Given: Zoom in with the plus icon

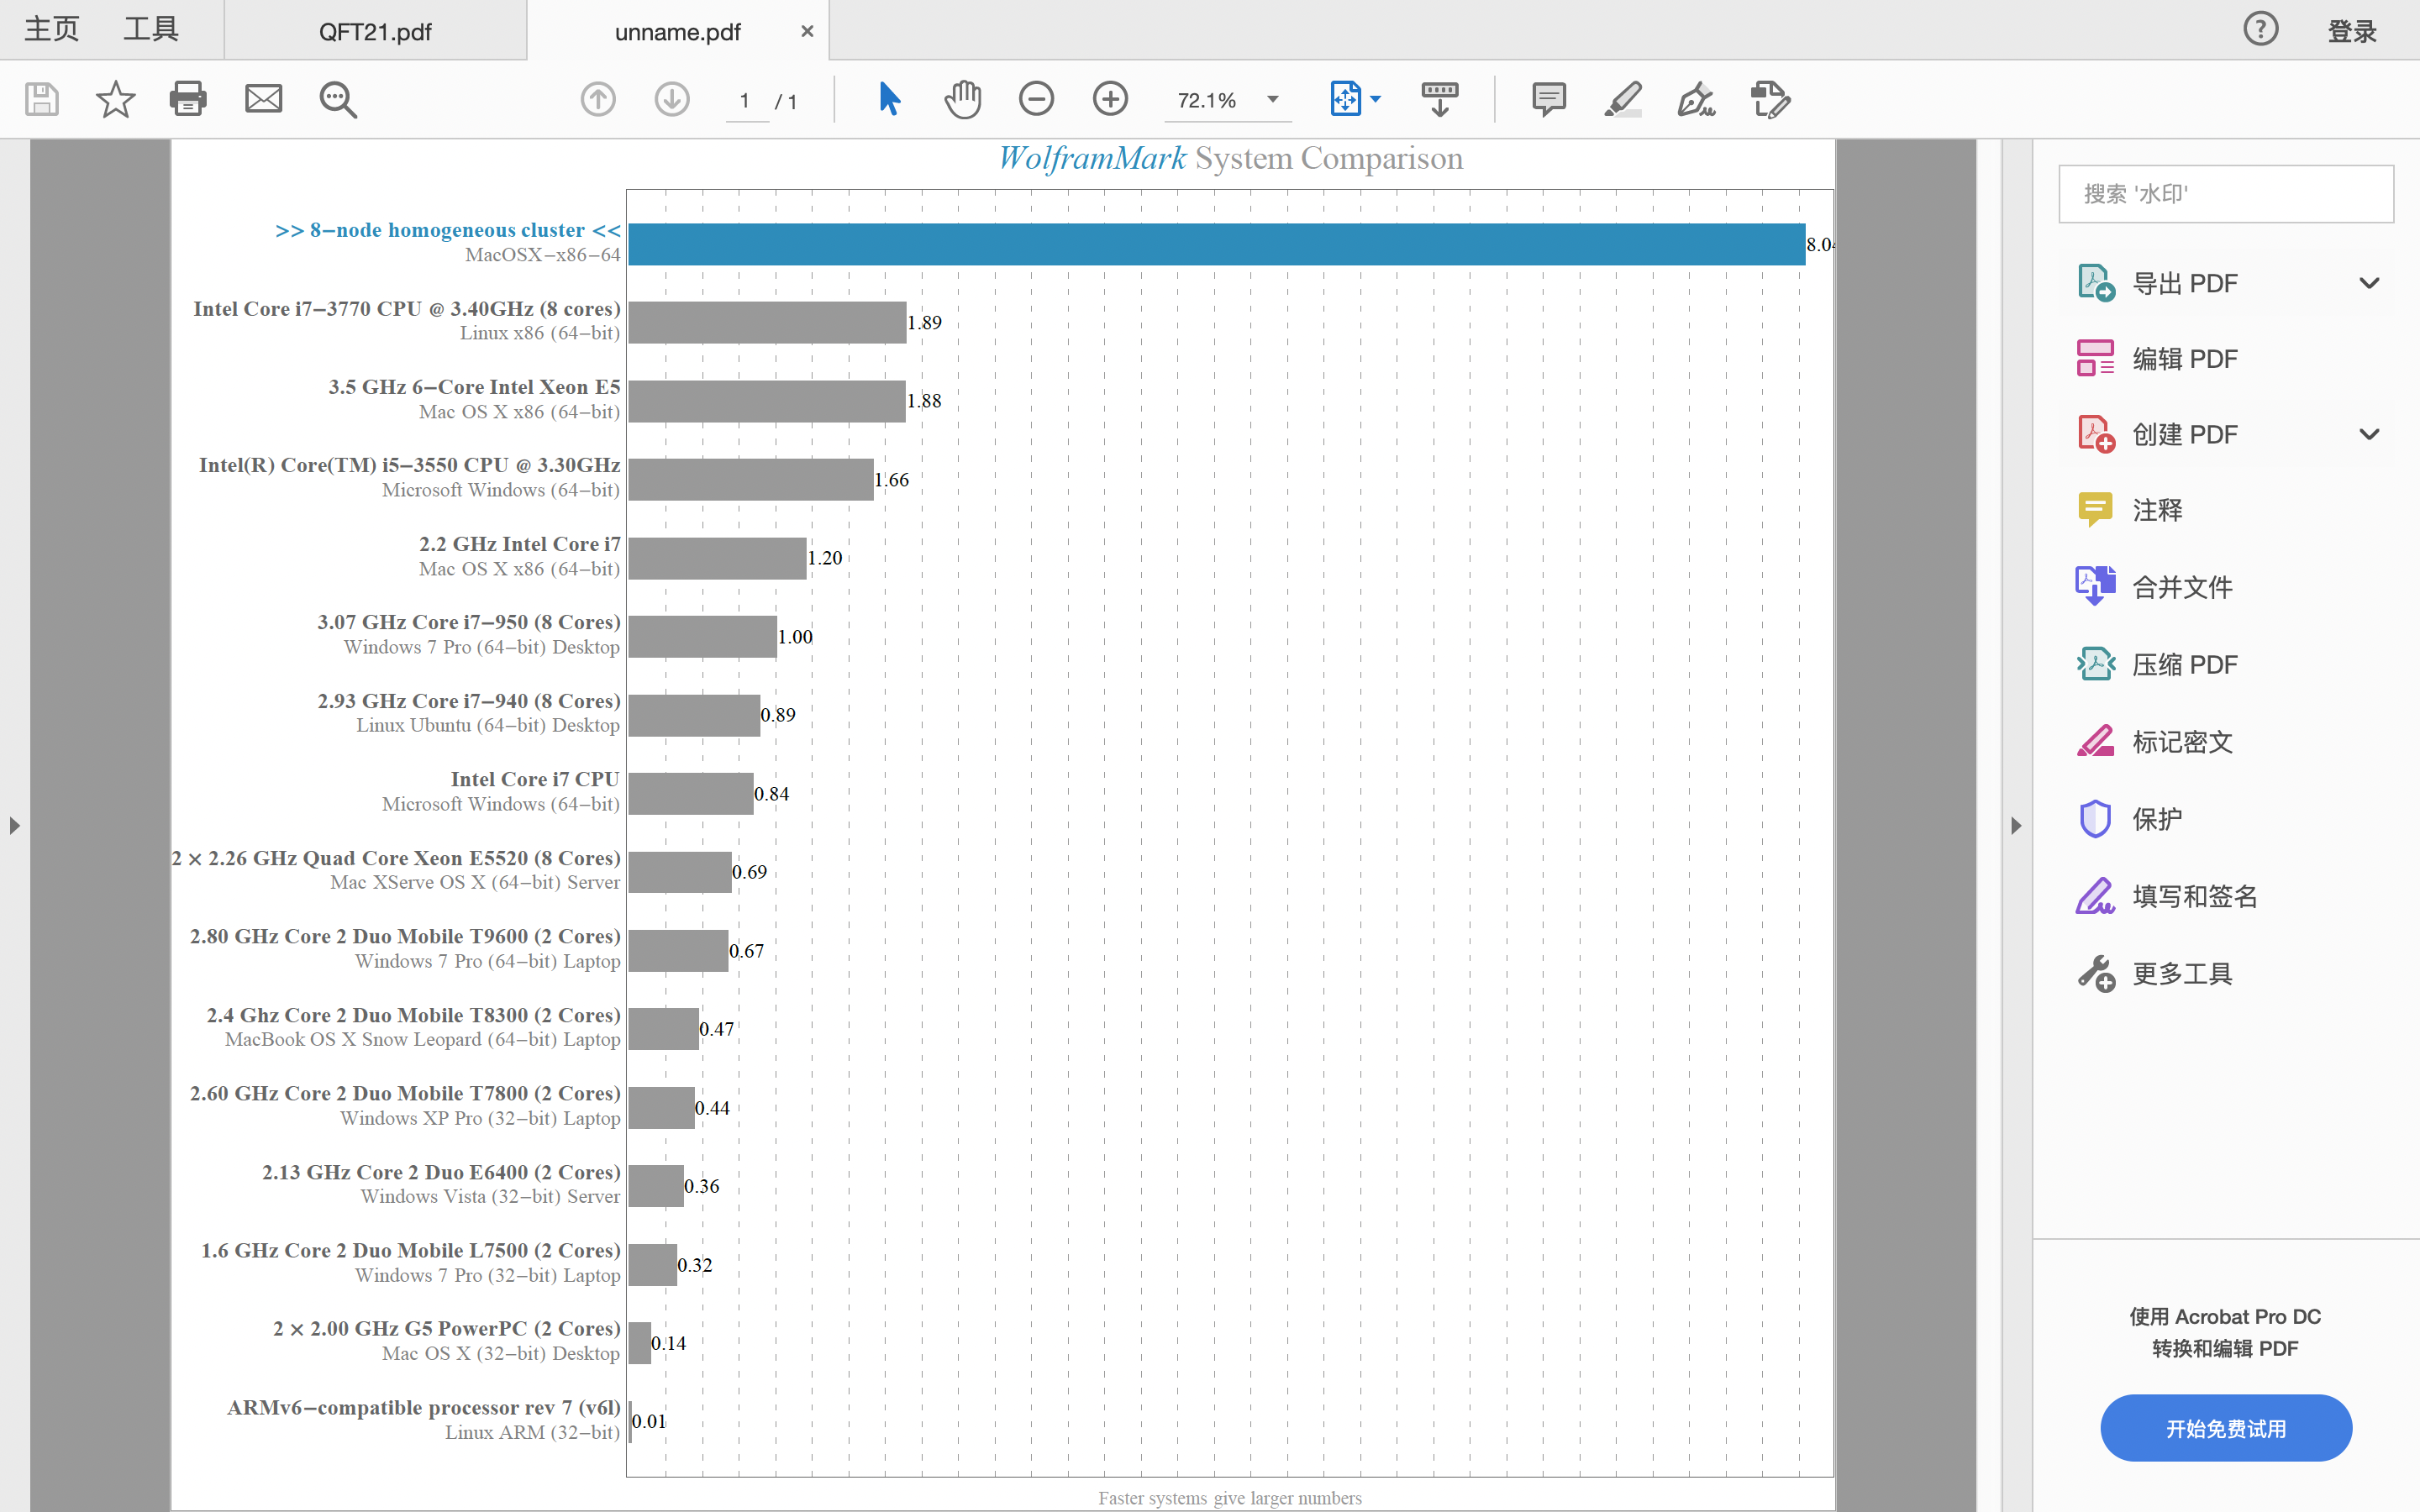Looking at the screenshot, I should tap(1110, 99).
